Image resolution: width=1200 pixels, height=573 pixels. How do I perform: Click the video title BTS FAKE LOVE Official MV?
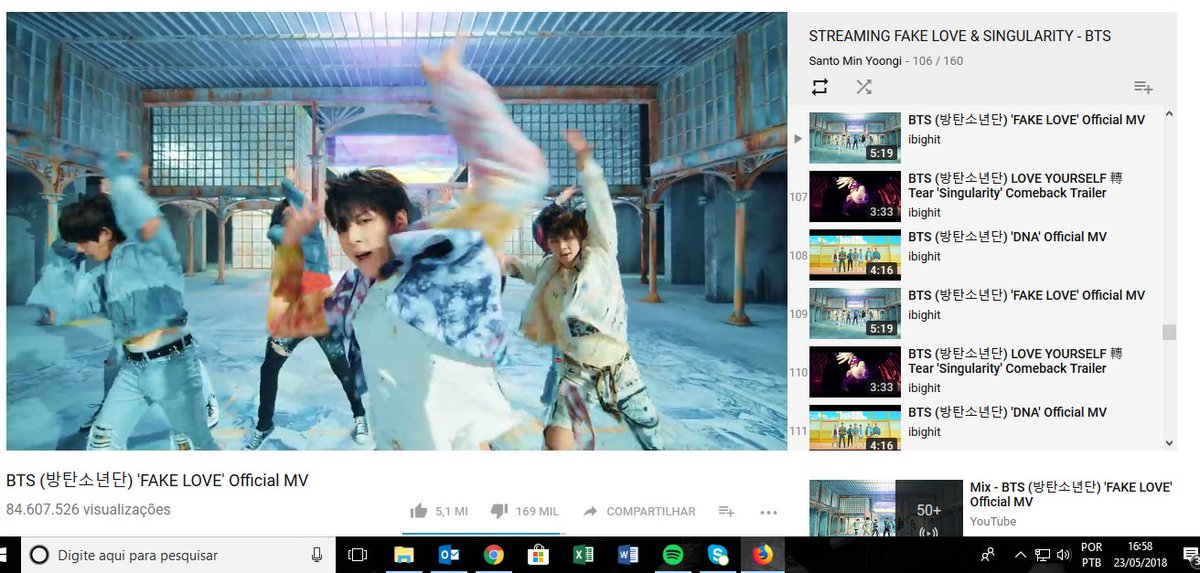(157, 481)
